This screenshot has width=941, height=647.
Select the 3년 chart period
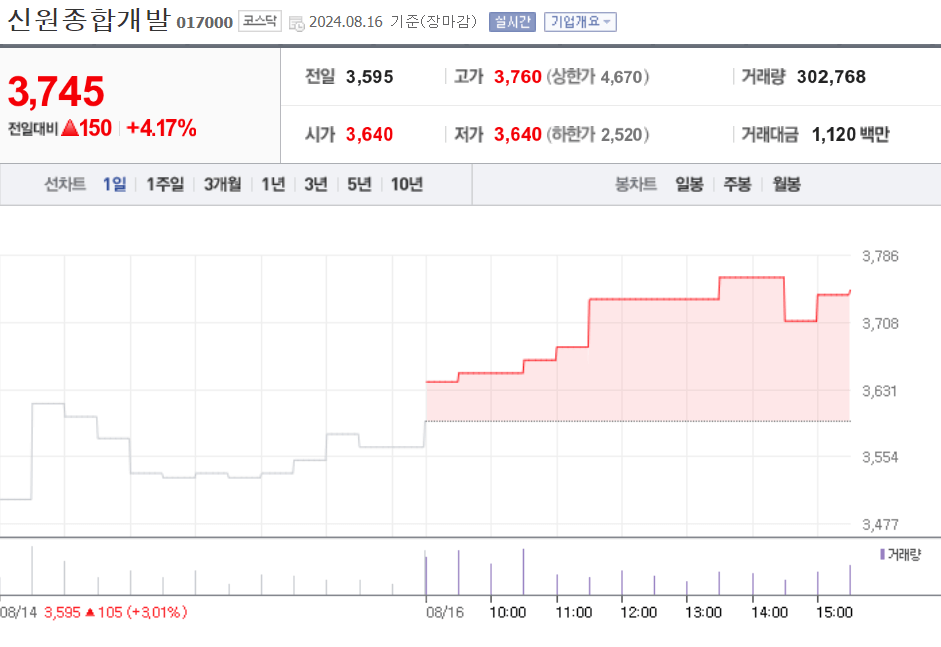point(315,185)
